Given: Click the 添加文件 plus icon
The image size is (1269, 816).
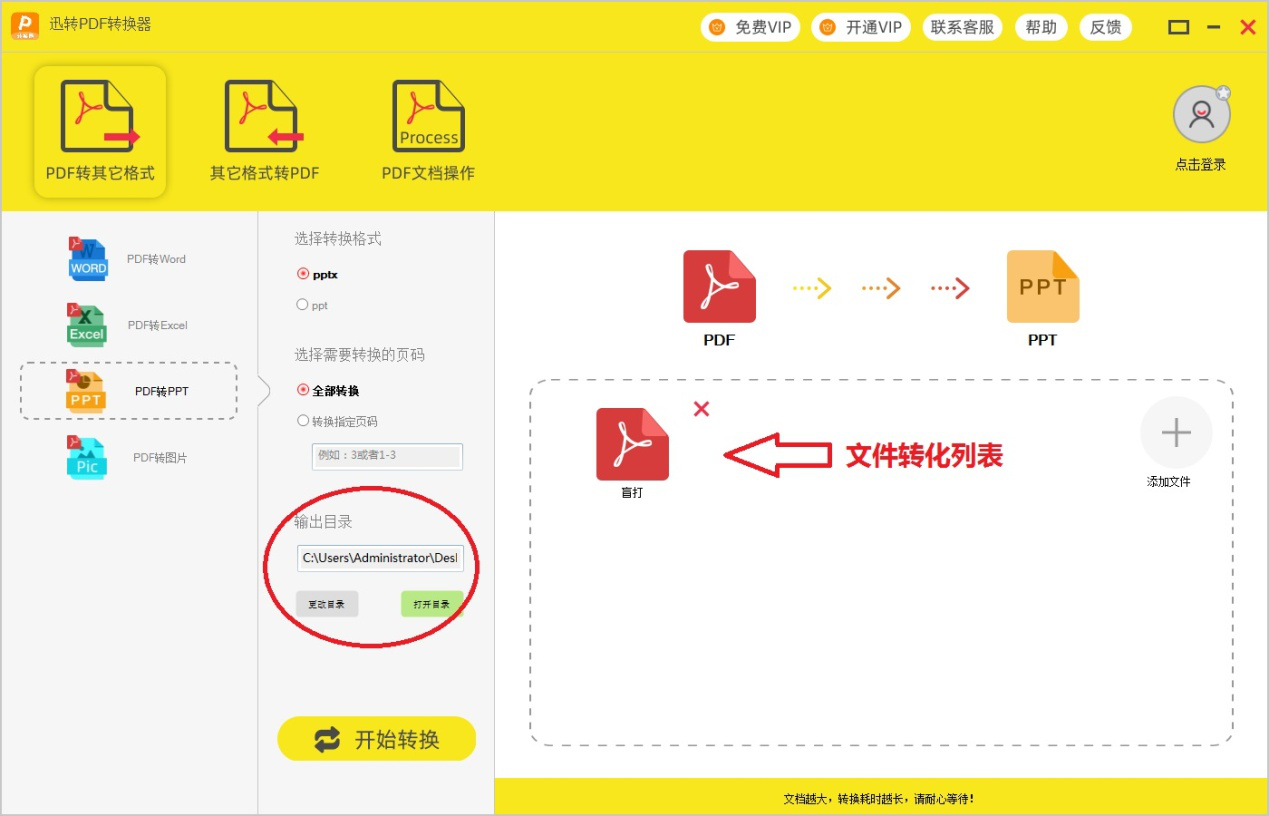Looking at the screenshot, I should click(1176, 432).
